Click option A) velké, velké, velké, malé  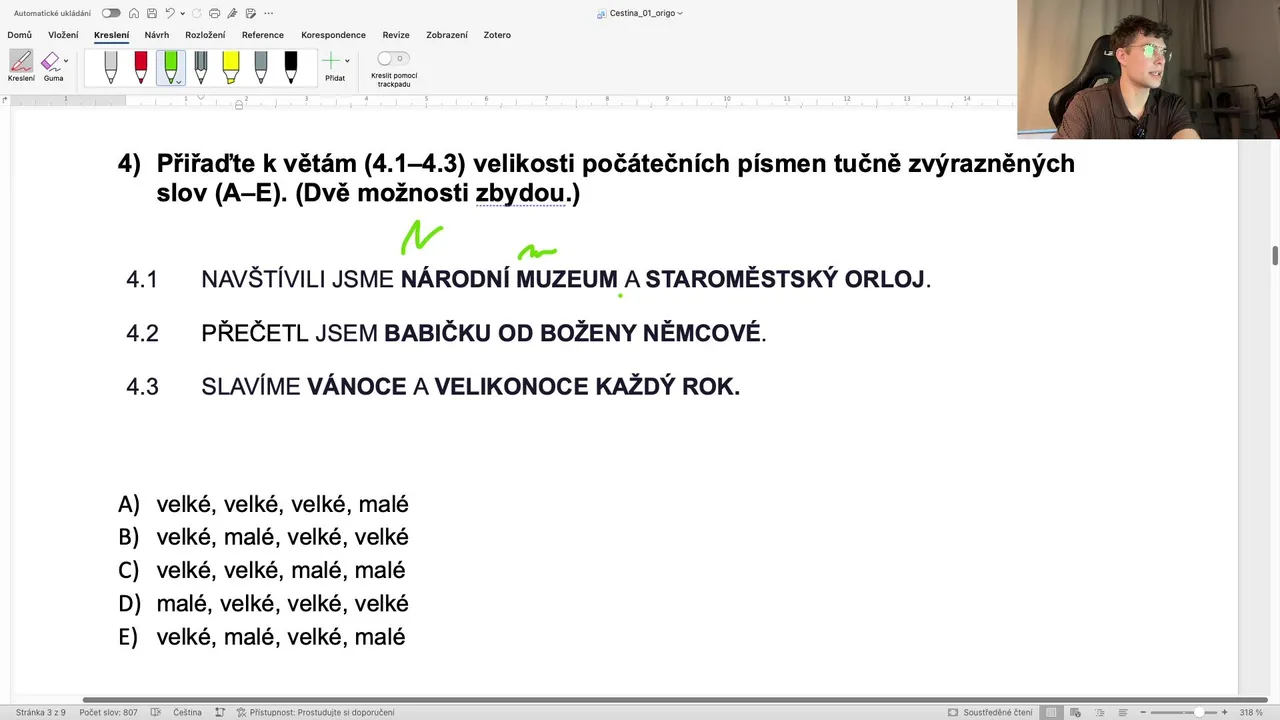pyautogui.click(x=263, y=505)
